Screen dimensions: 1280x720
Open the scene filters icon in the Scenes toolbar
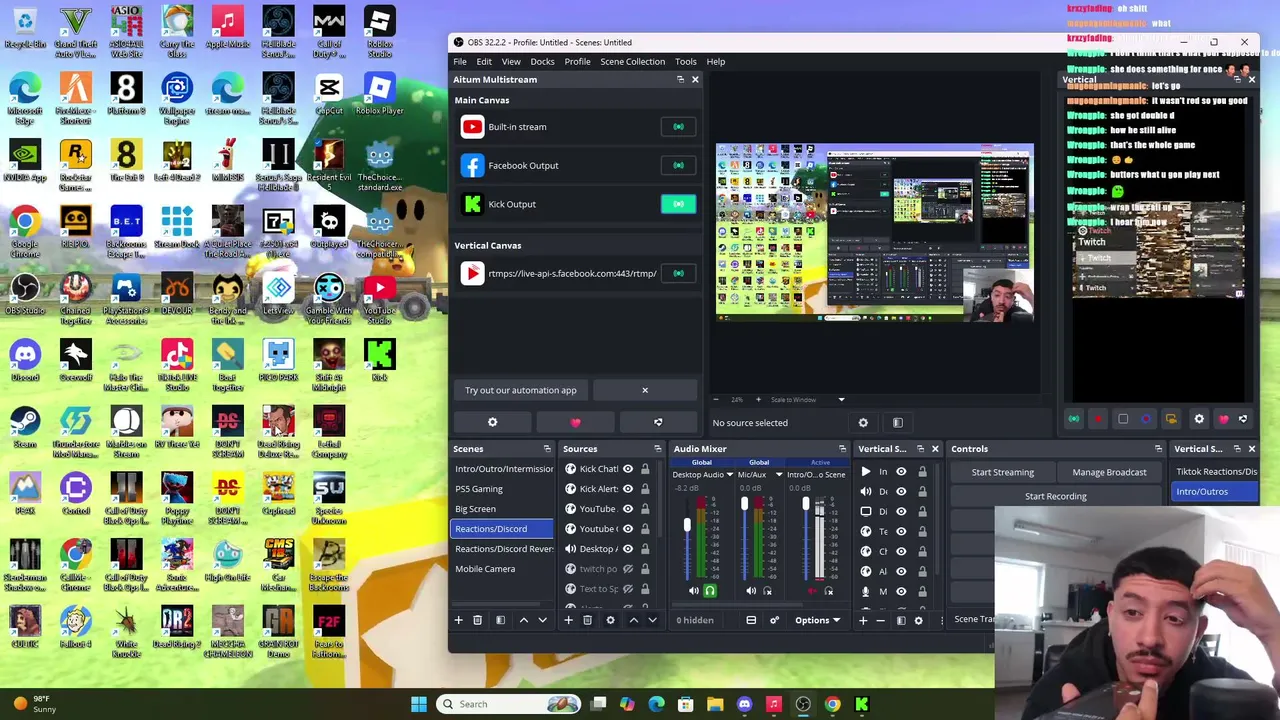[x=500, y=620]
